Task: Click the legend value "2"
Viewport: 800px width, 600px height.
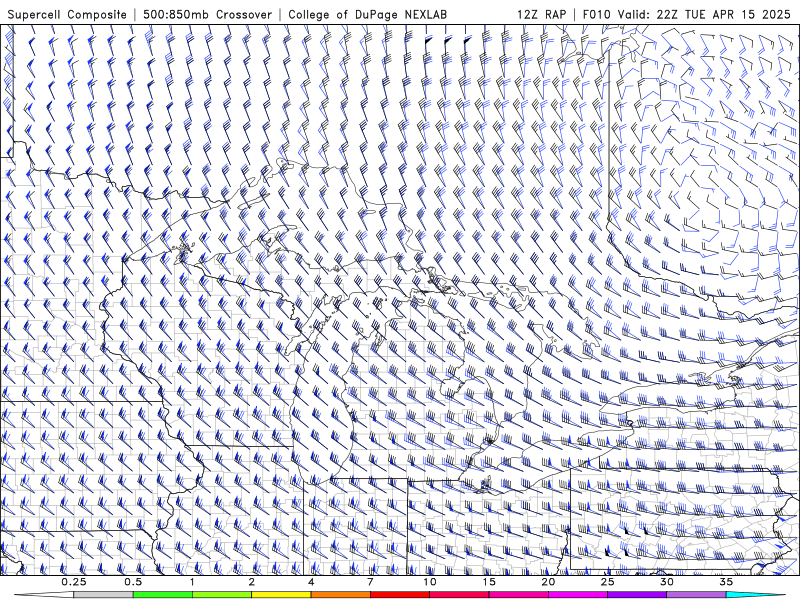Action: (252, 582)
